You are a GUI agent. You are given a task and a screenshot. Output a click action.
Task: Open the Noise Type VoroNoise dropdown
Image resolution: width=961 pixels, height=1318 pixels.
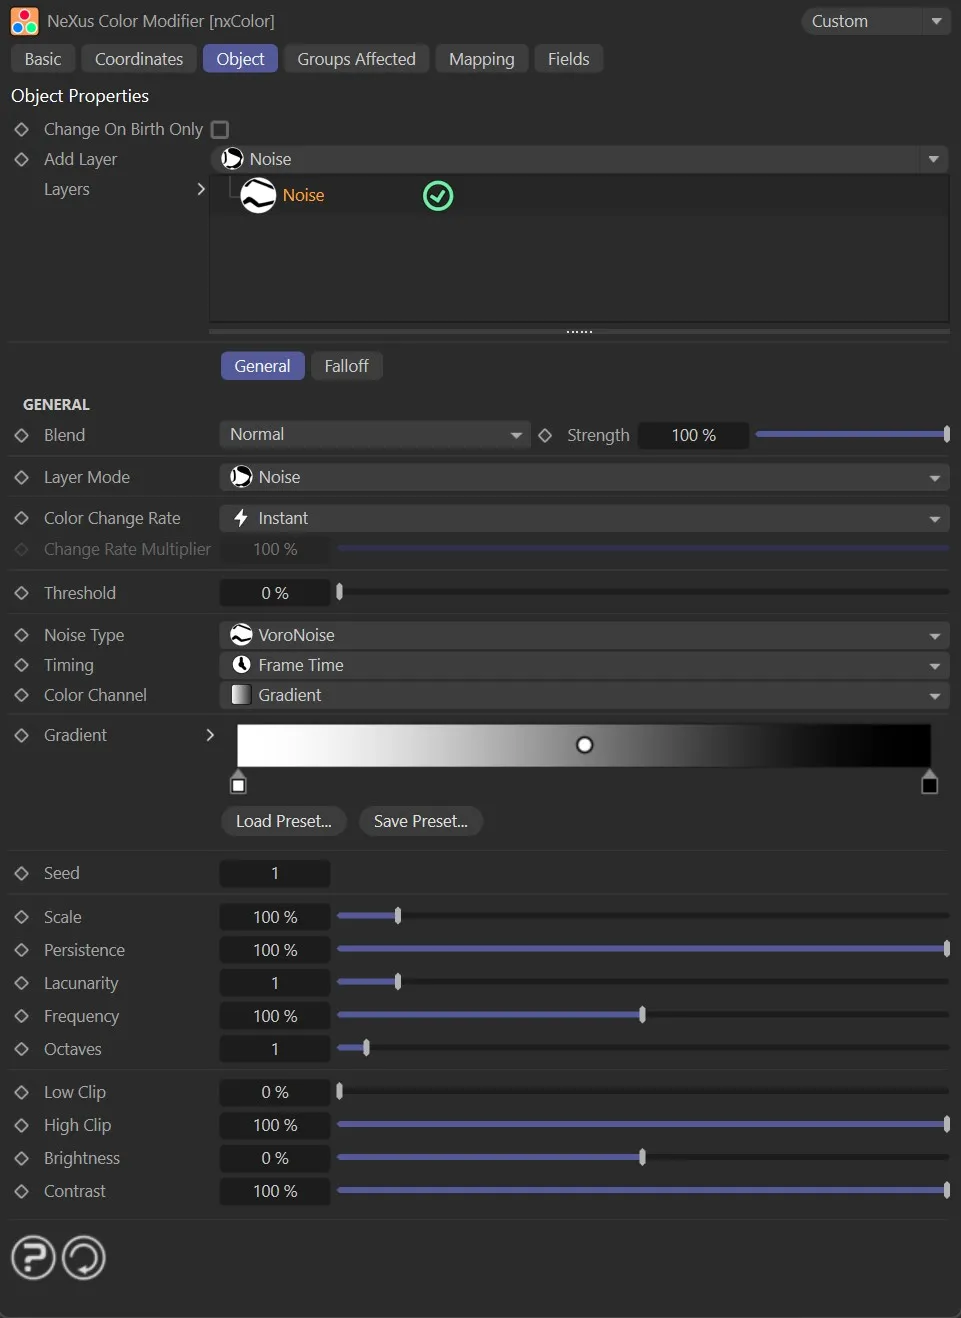[584, 636]
